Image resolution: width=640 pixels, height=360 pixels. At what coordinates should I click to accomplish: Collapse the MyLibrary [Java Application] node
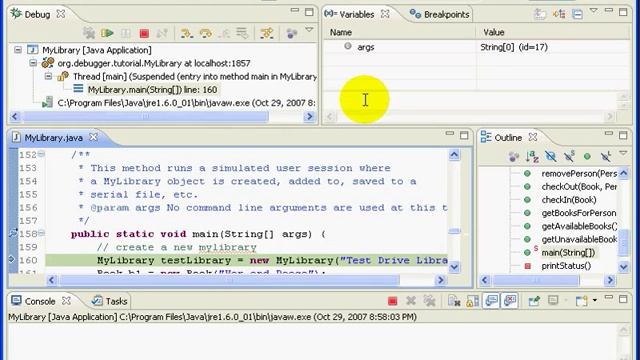point(18,50)
